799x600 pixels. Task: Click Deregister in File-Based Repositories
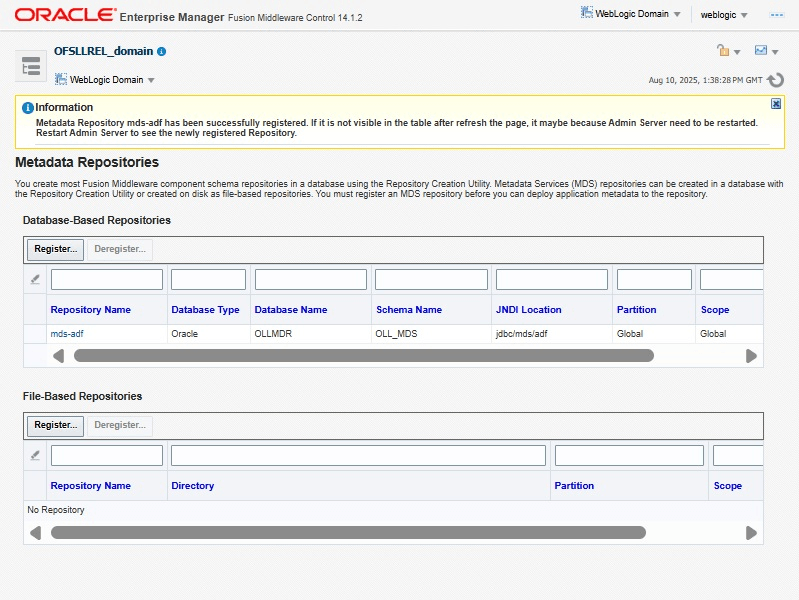(x=120, y=425)
